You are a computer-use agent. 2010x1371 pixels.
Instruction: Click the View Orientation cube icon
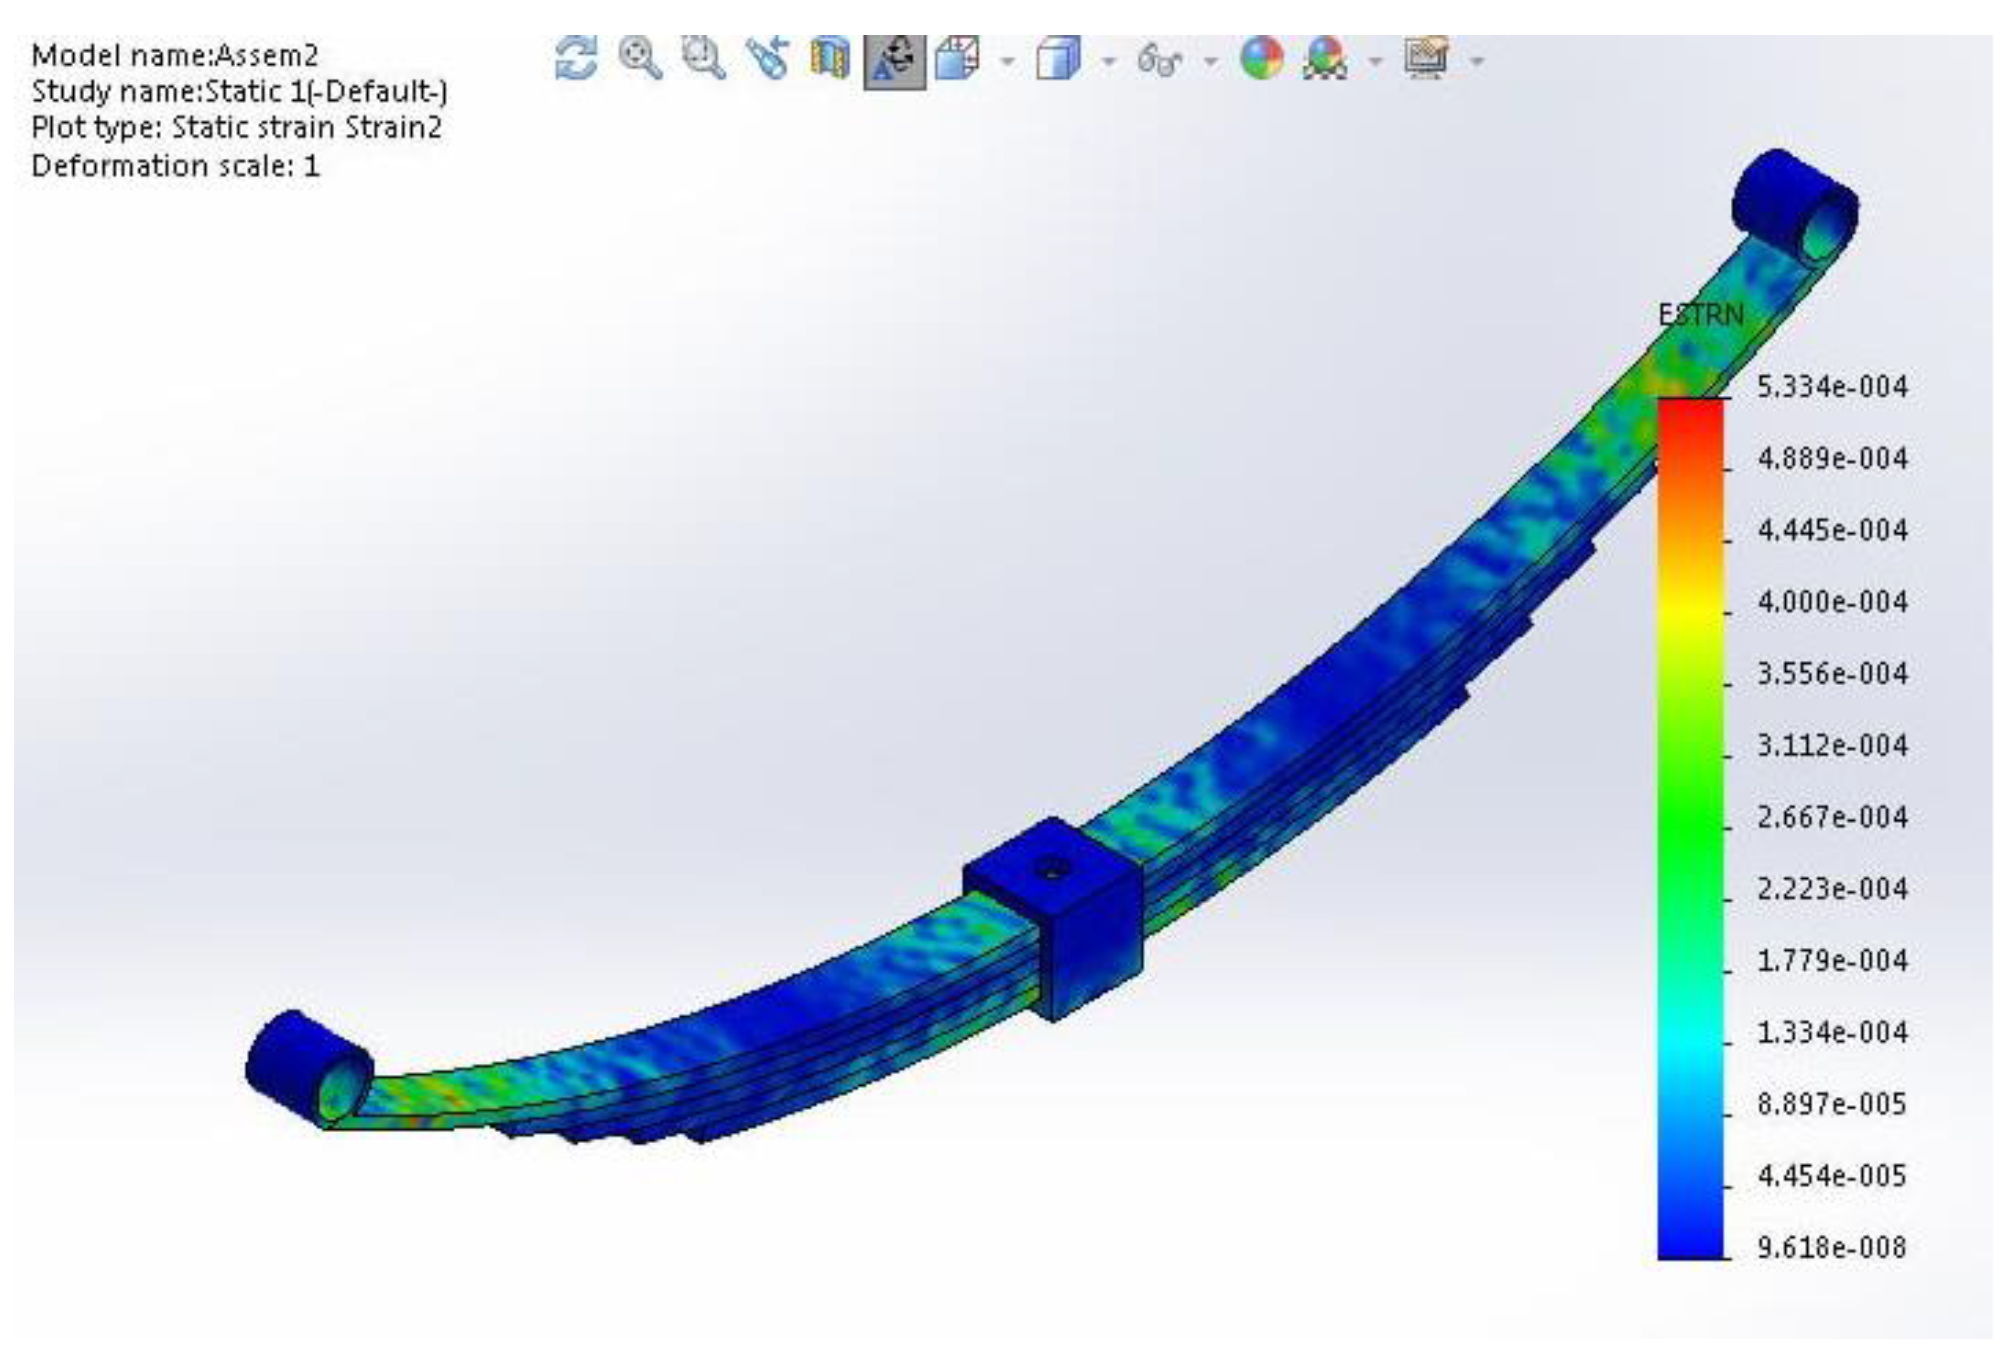pyautogui.click(x=958, y=59)
